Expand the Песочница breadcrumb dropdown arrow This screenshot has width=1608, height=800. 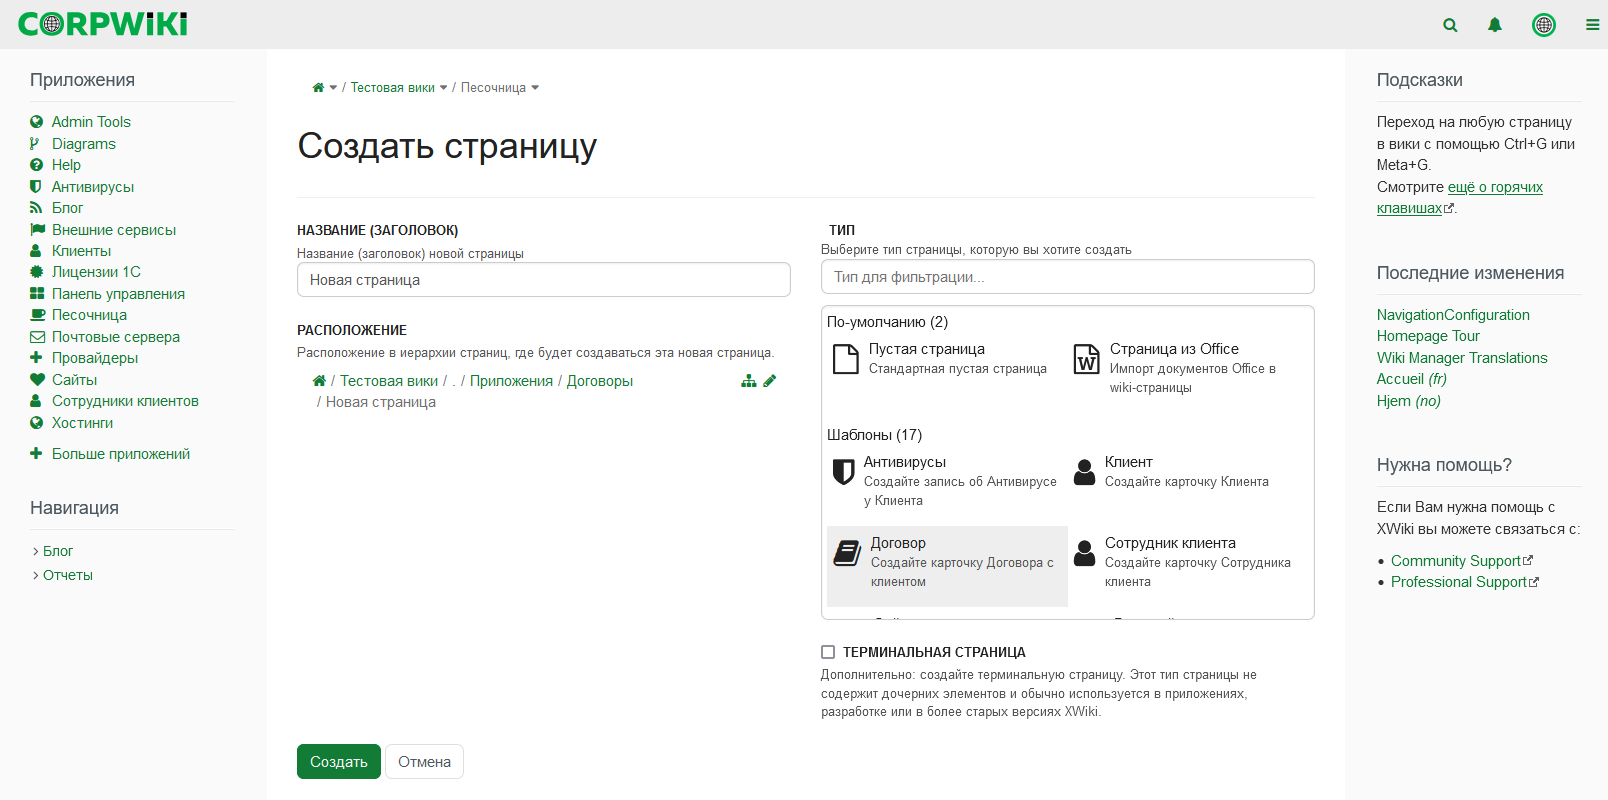535,88
